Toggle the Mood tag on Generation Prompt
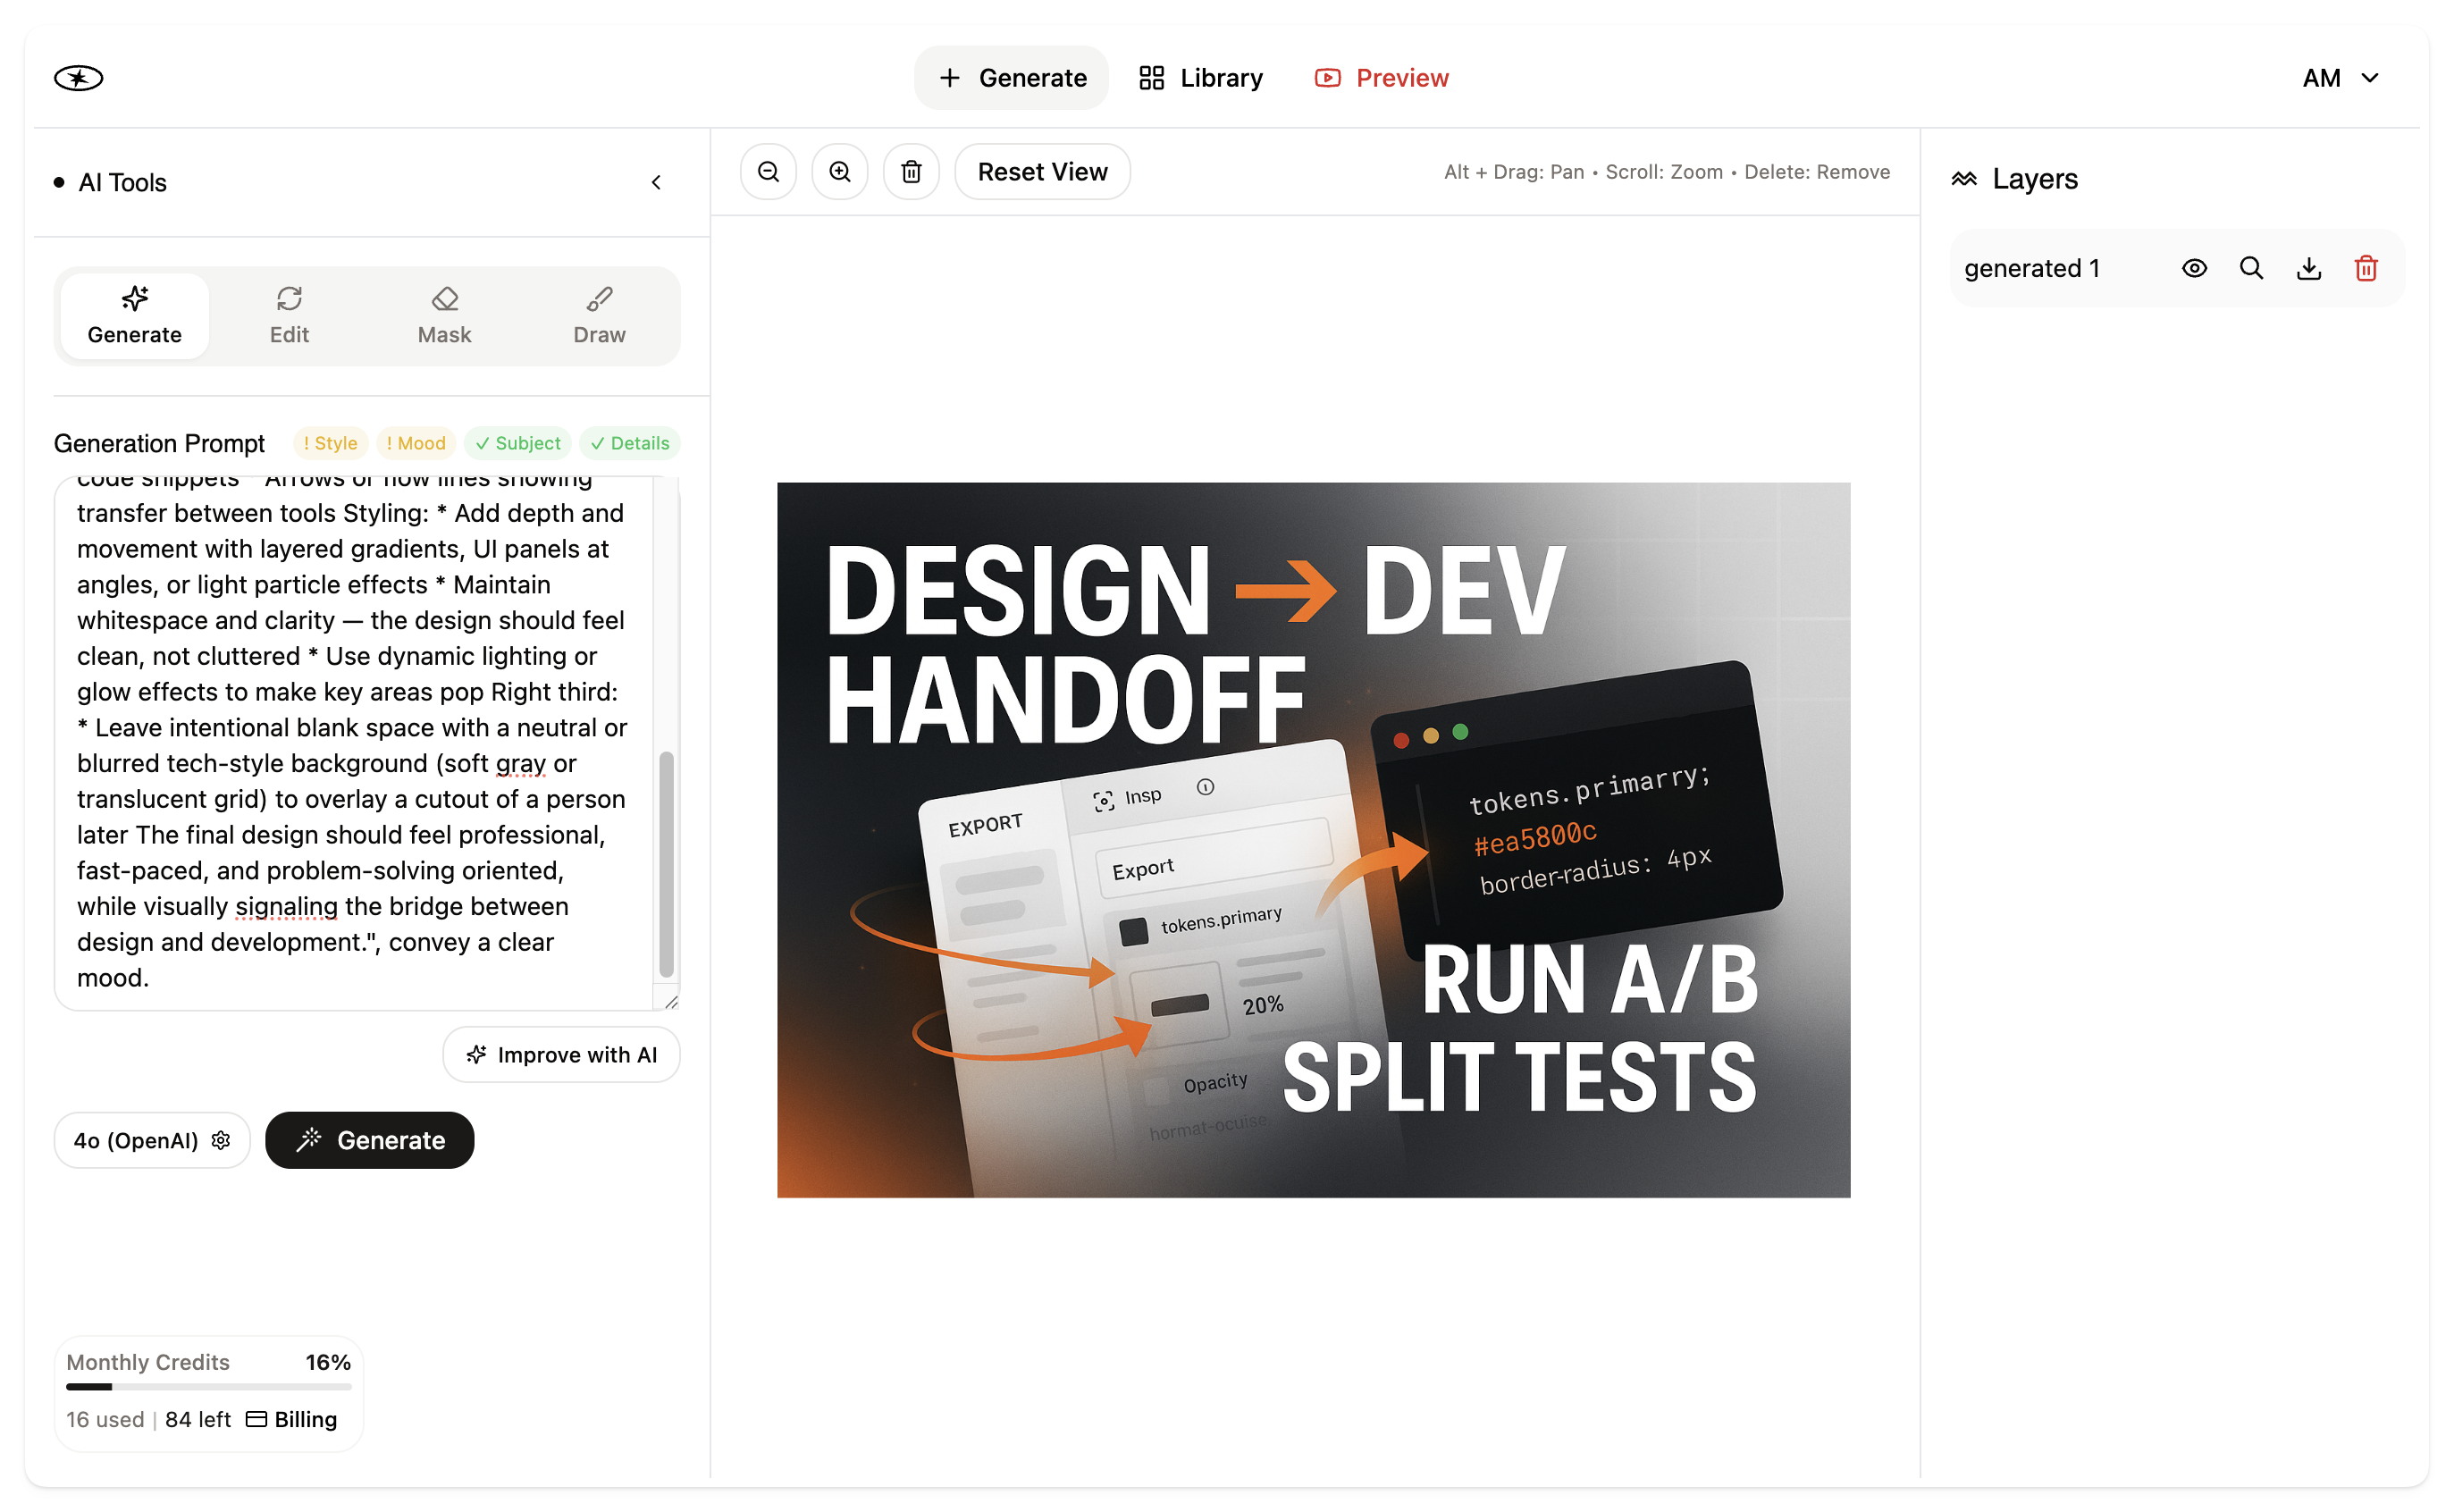The image size is (2454, 1512). pos(416,443)
